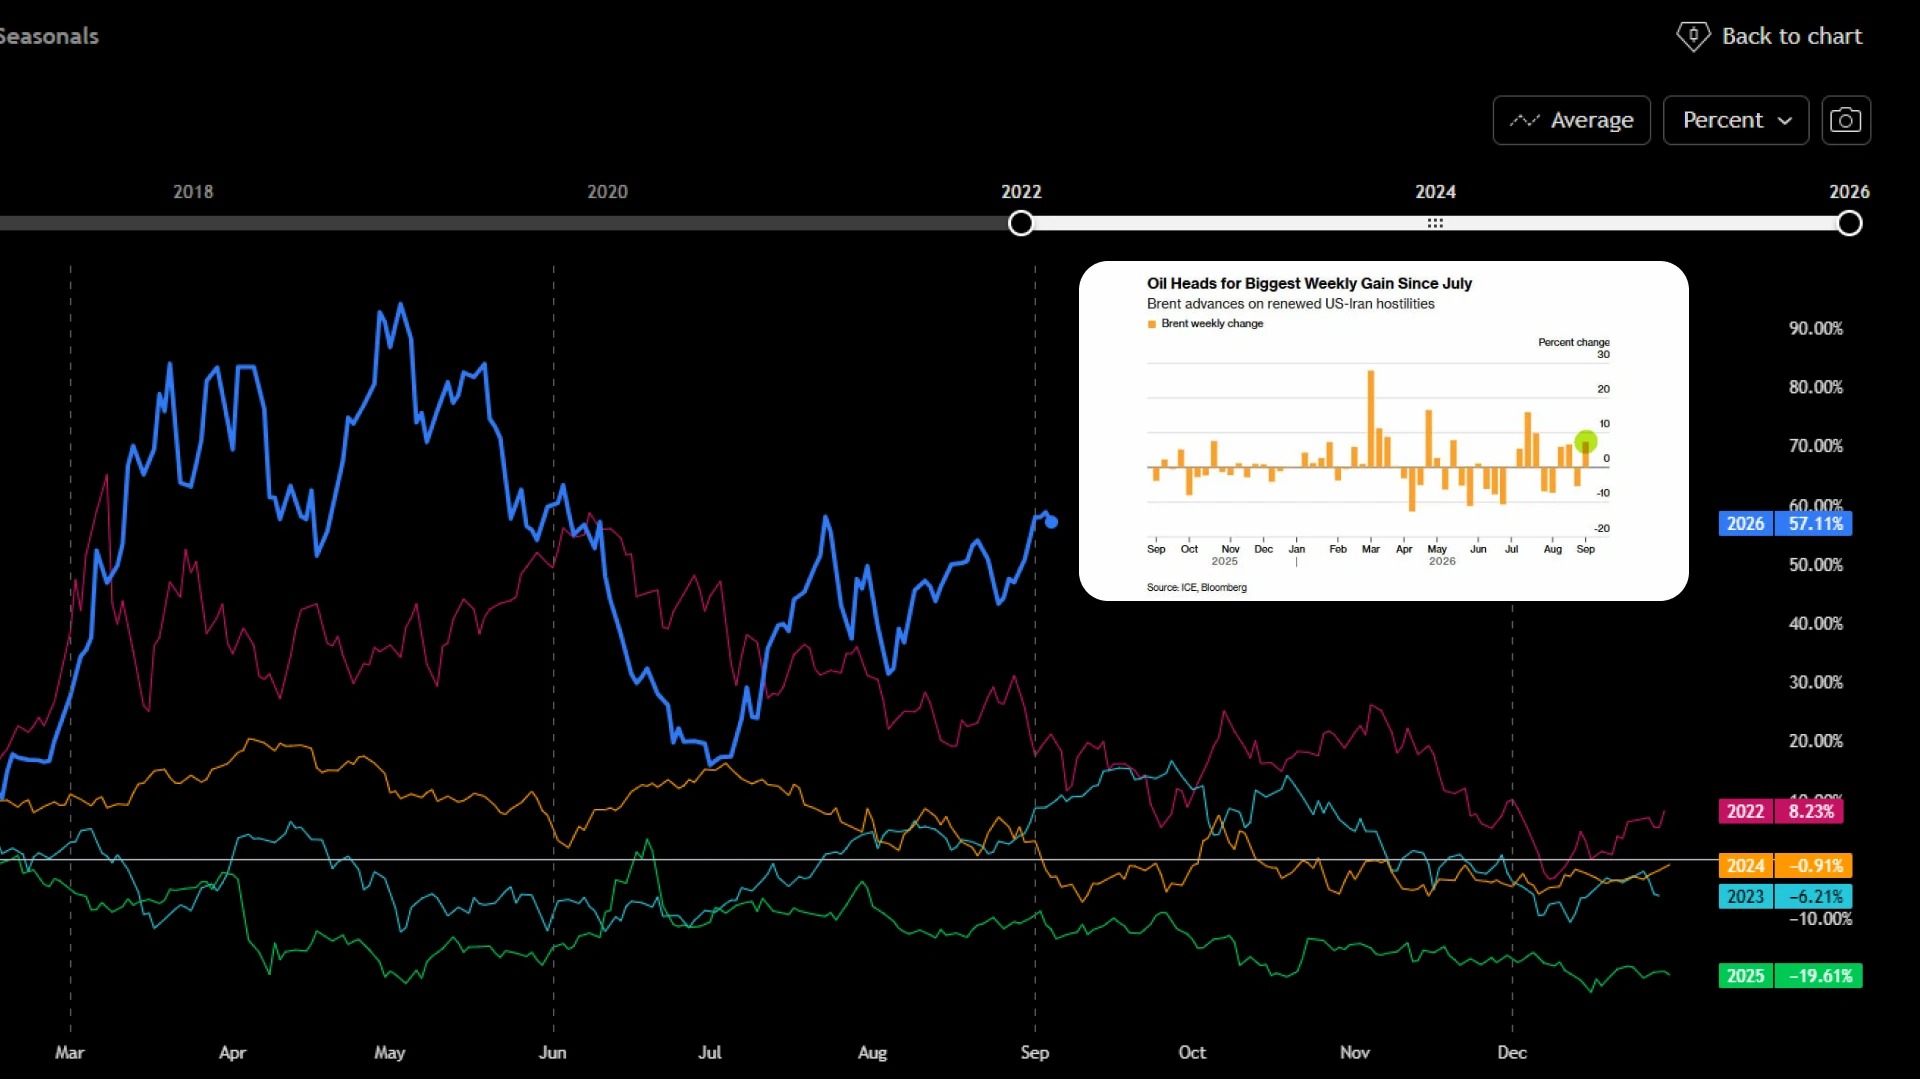
Task: Toggle the Average line button
Action: coord(1572,120)
